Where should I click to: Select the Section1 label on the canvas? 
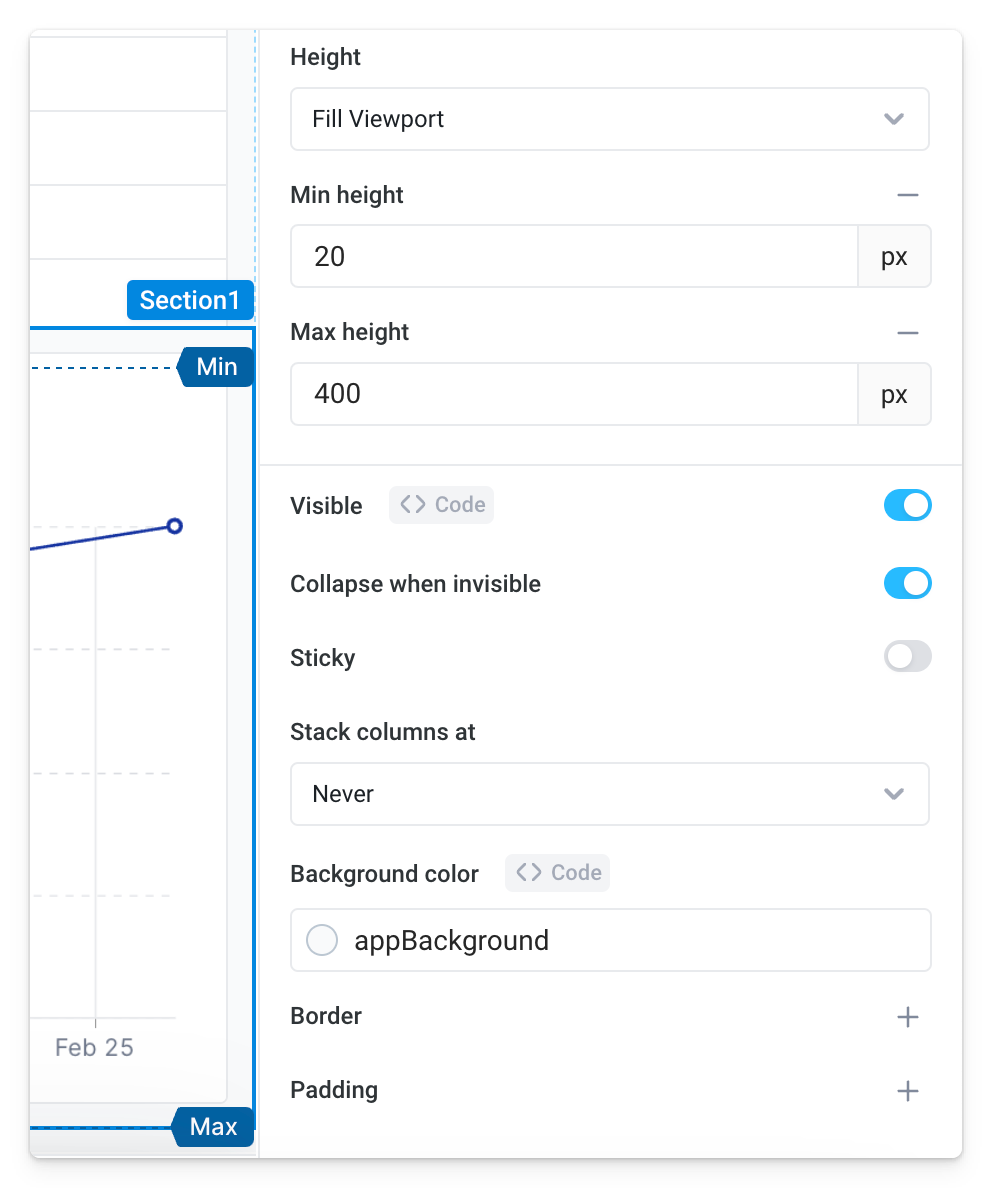coord(190,299)
